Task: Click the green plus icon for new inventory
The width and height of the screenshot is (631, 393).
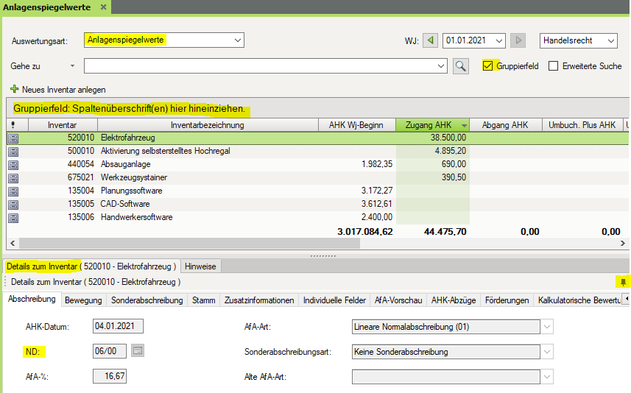Action: pos(14,89)
